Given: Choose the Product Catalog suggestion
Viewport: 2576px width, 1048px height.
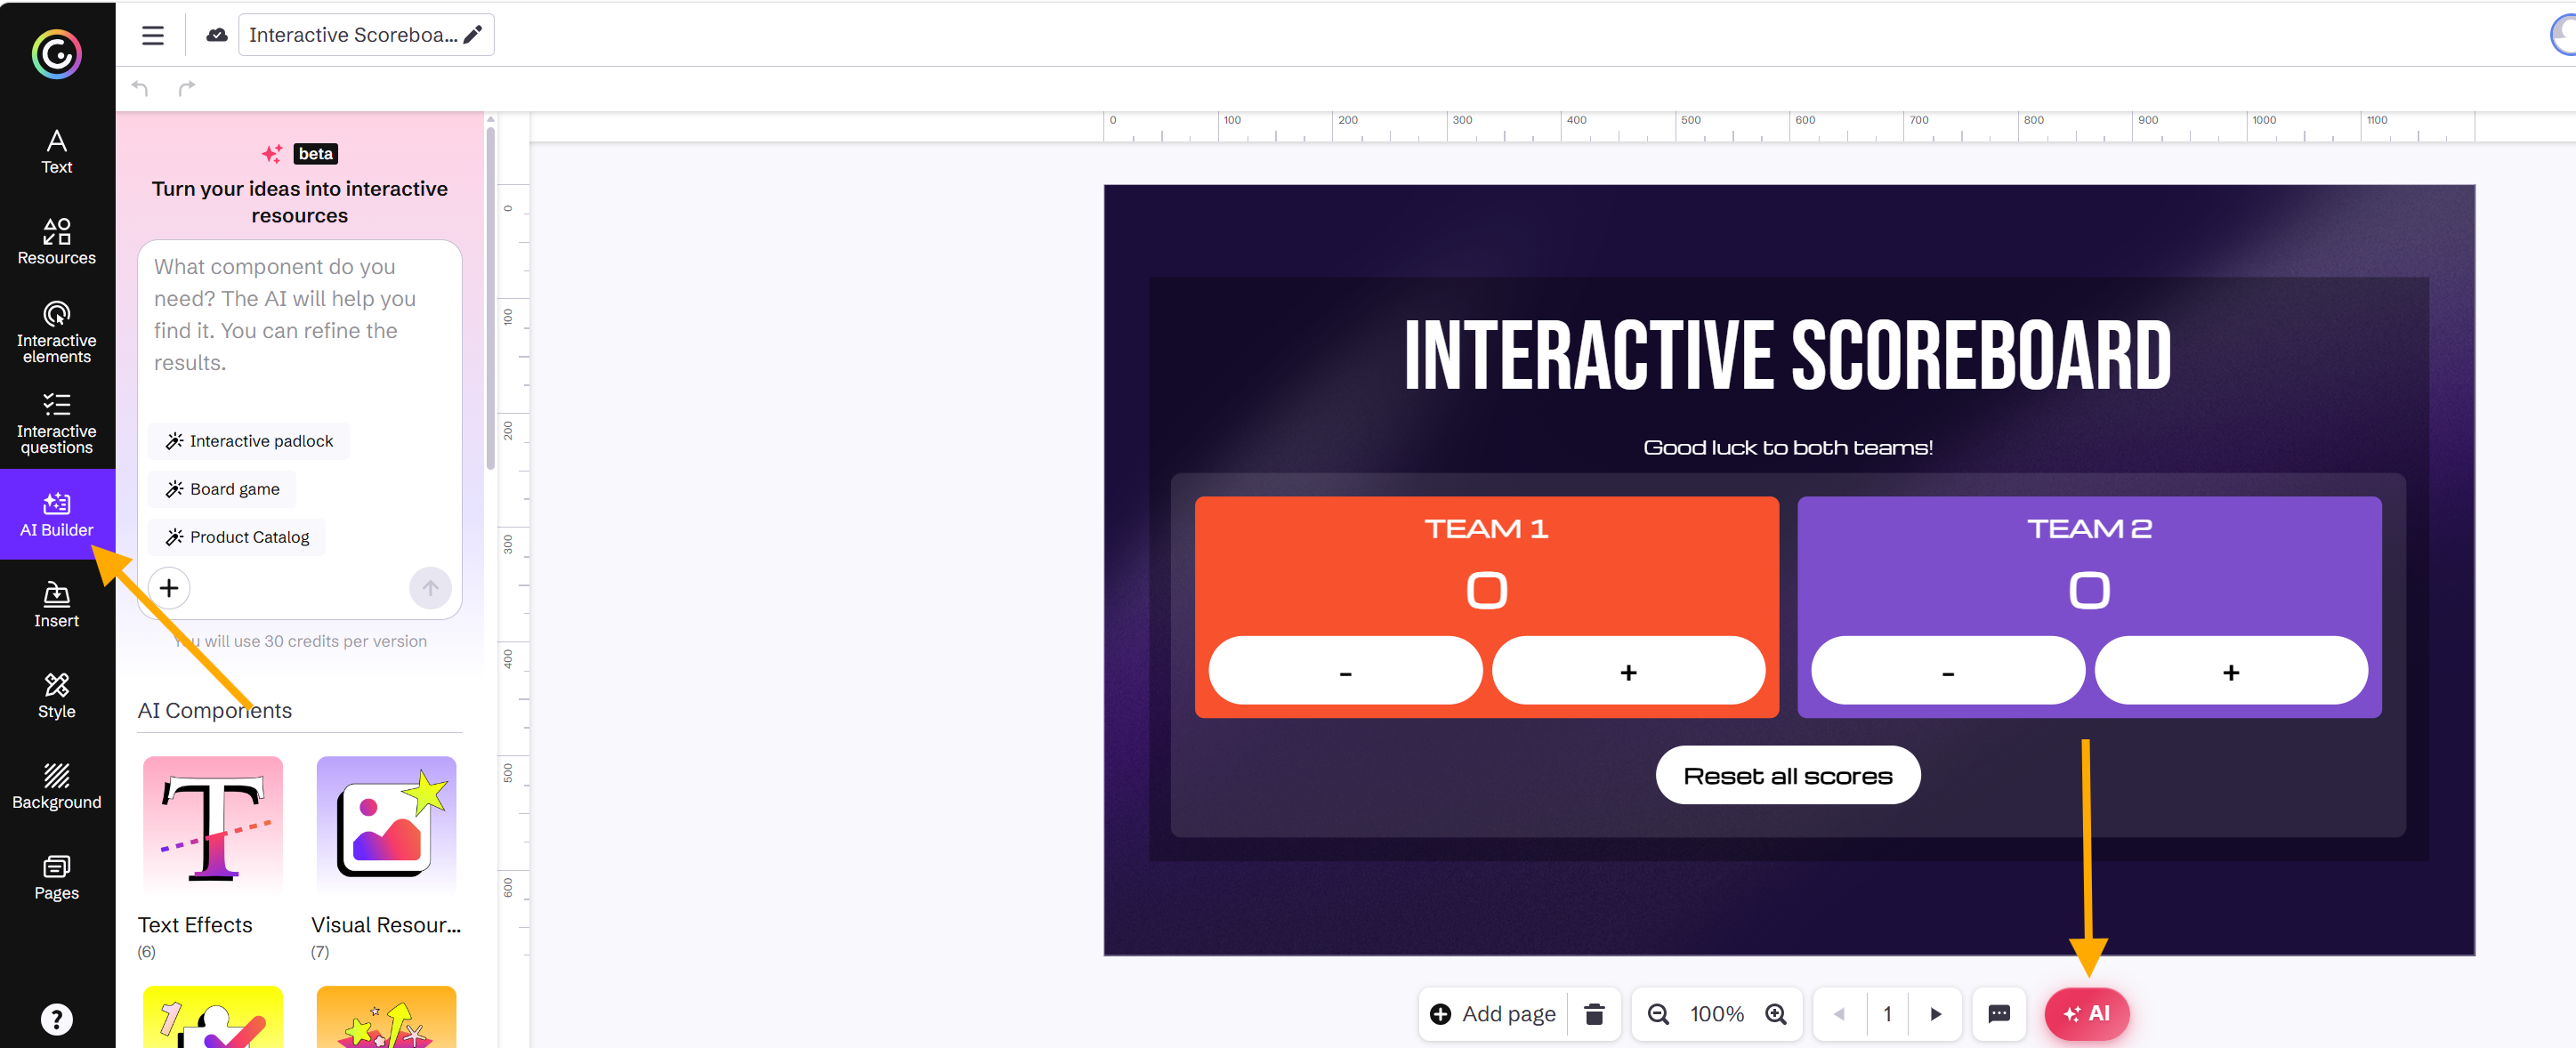Looking at the screenshot, I should tap(237, 537).
